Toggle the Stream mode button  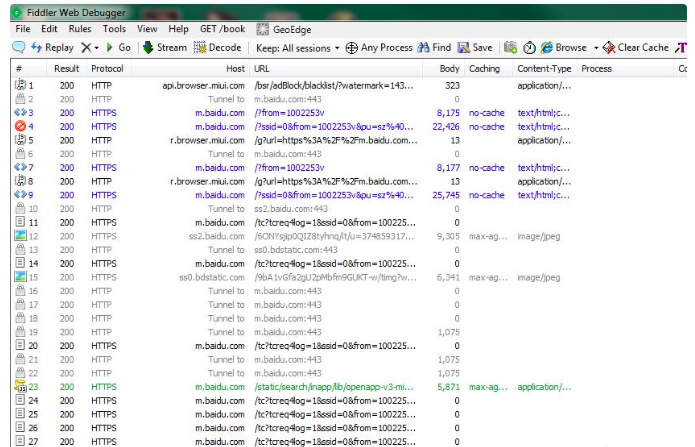(x=165, y=47)
